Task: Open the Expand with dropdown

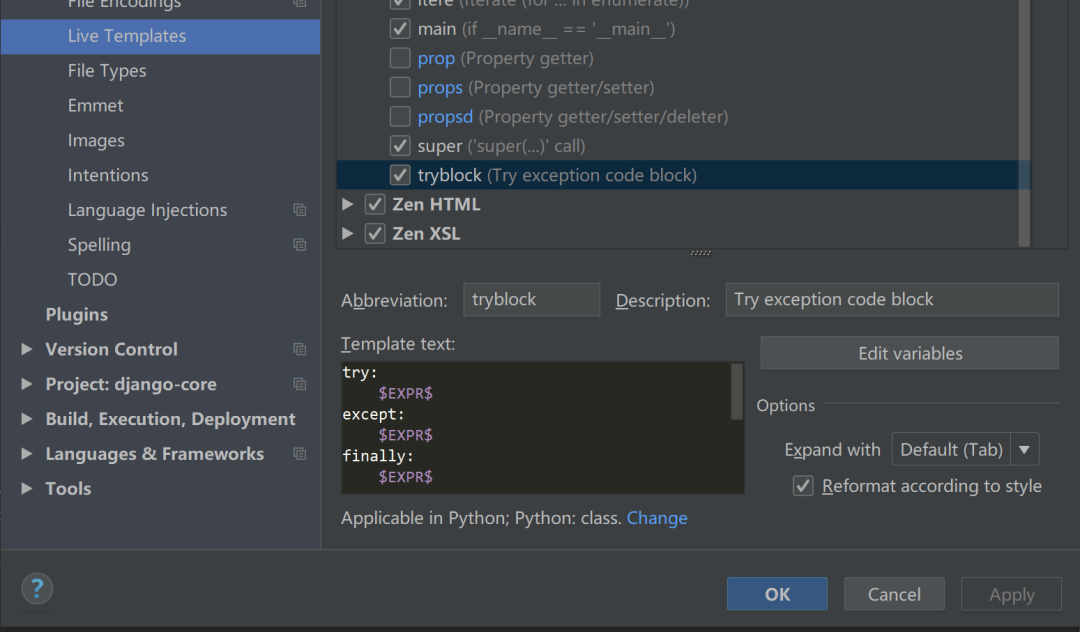Action: (964, 450)
